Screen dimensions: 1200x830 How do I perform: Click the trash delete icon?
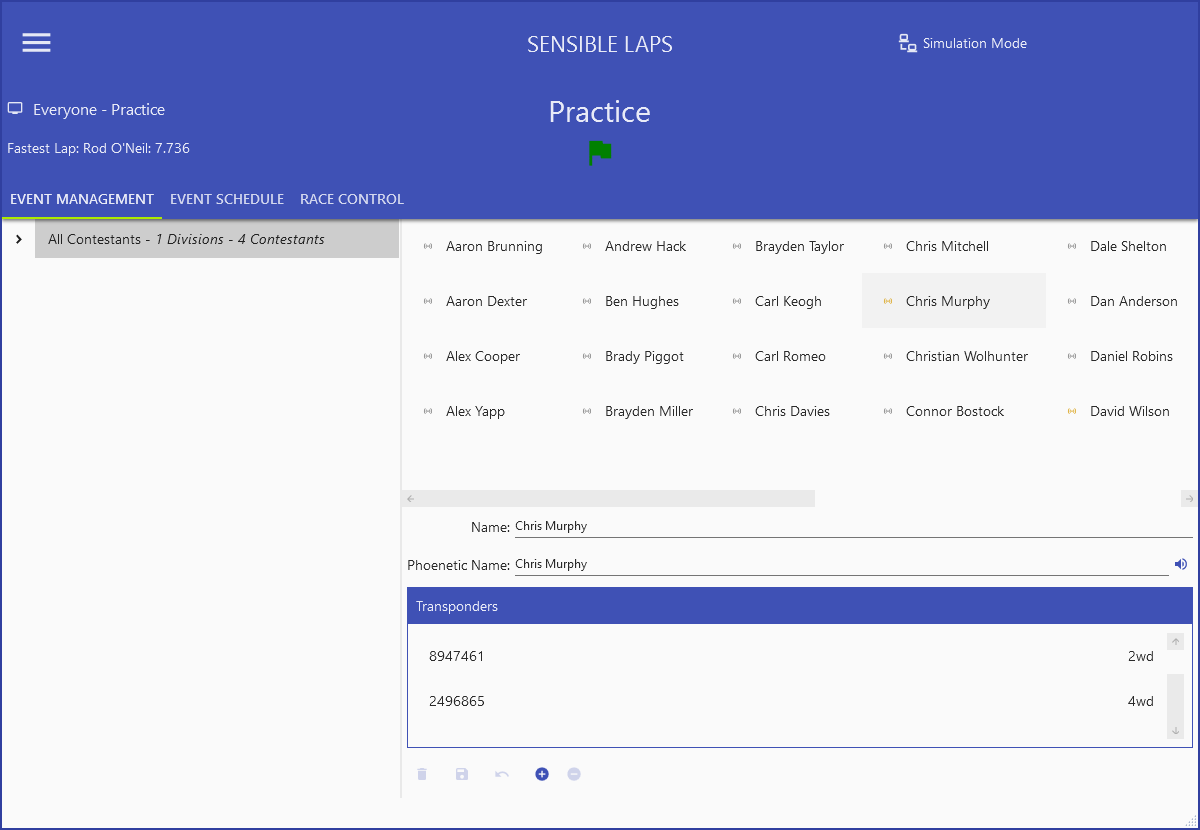coord(422,774)
